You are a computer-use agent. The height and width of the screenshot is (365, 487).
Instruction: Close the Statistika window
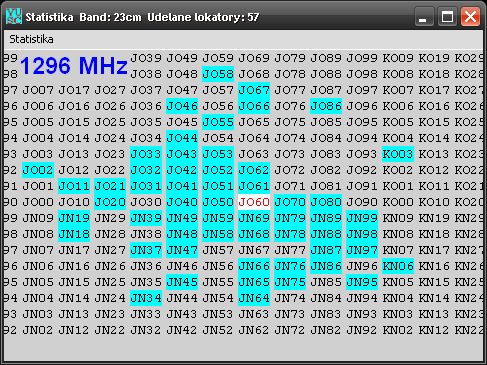coord(470,16)
